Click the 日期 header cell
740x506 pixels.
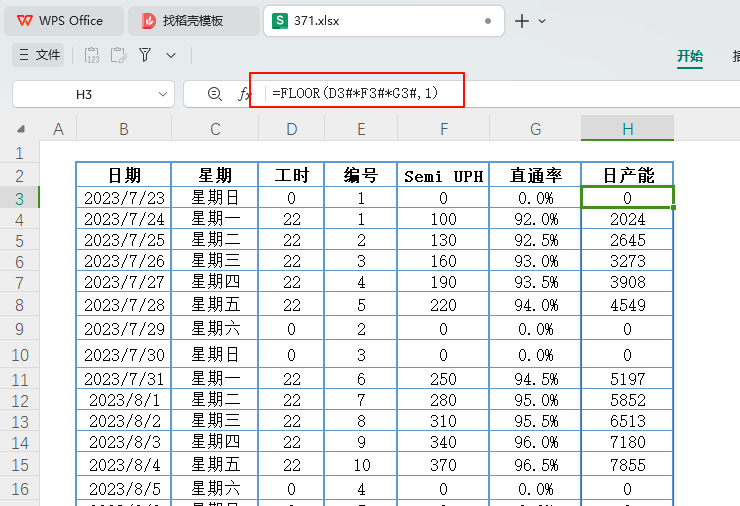point(124,175)
